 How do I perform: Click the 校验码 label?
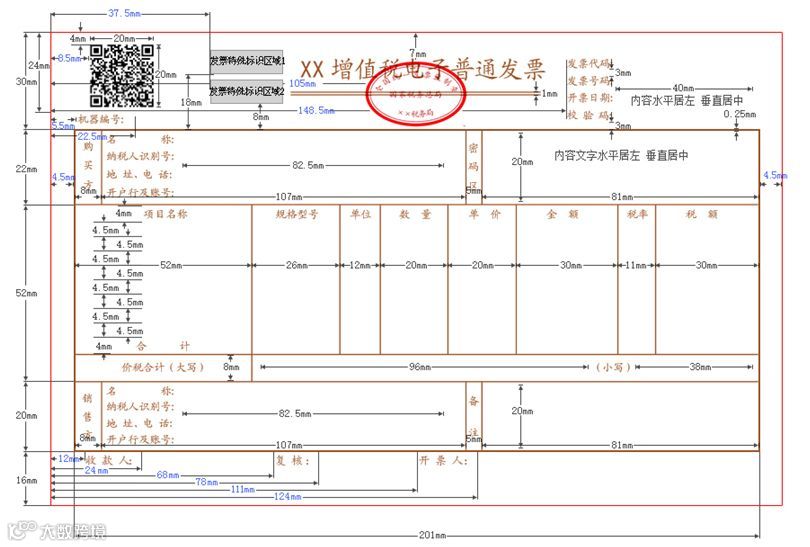click(x=588, y=115)
